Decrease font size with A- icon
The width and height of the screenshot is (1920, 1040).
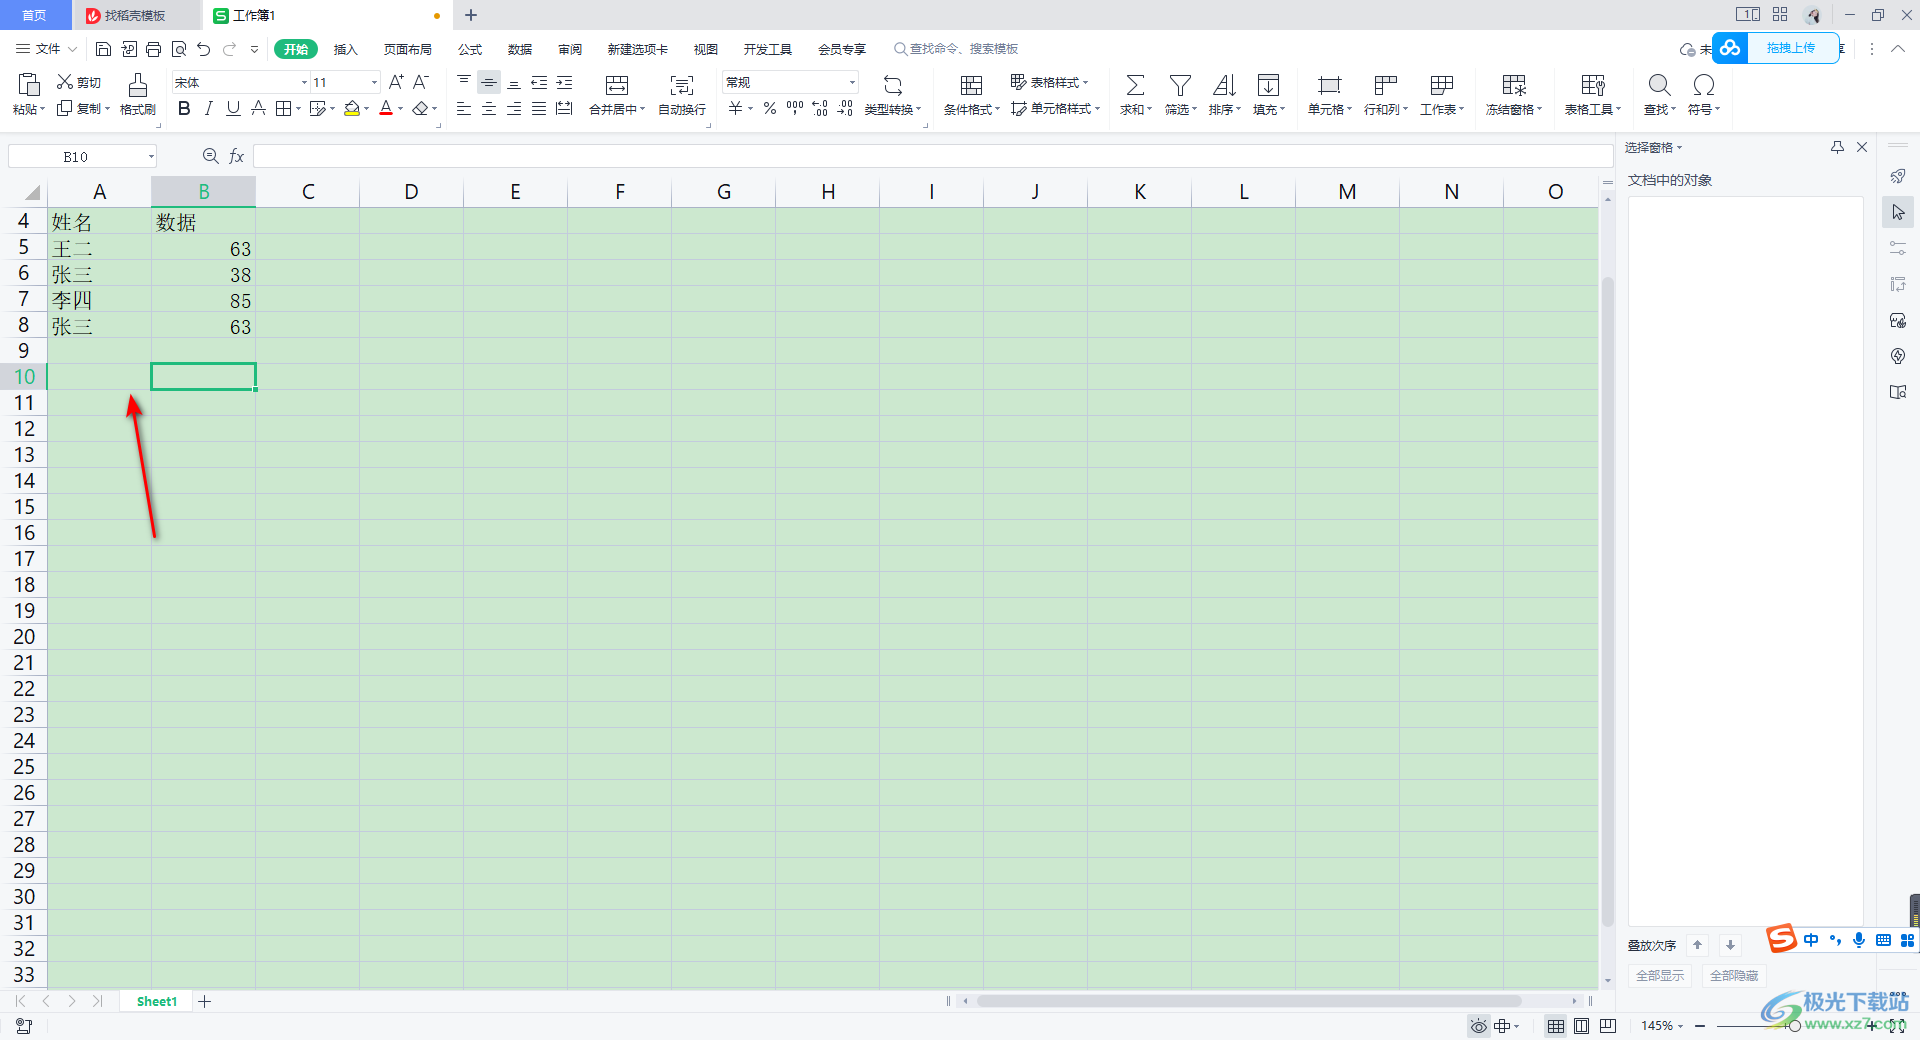click(x=421, y=82)
